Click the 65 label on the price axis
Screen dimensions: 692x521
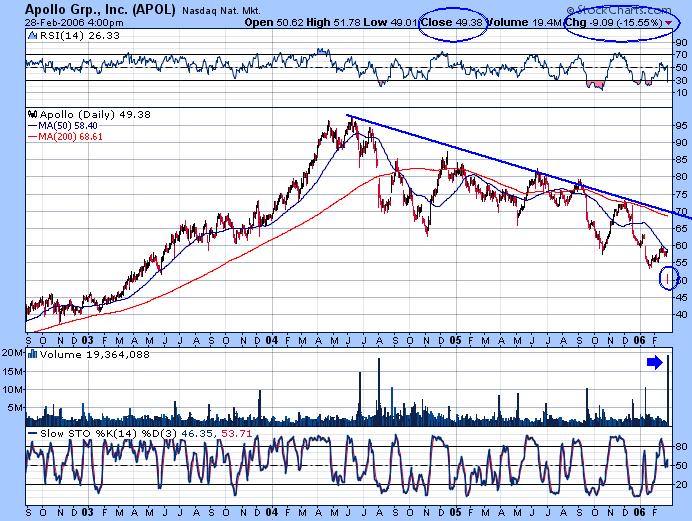[x=681, y=228]
